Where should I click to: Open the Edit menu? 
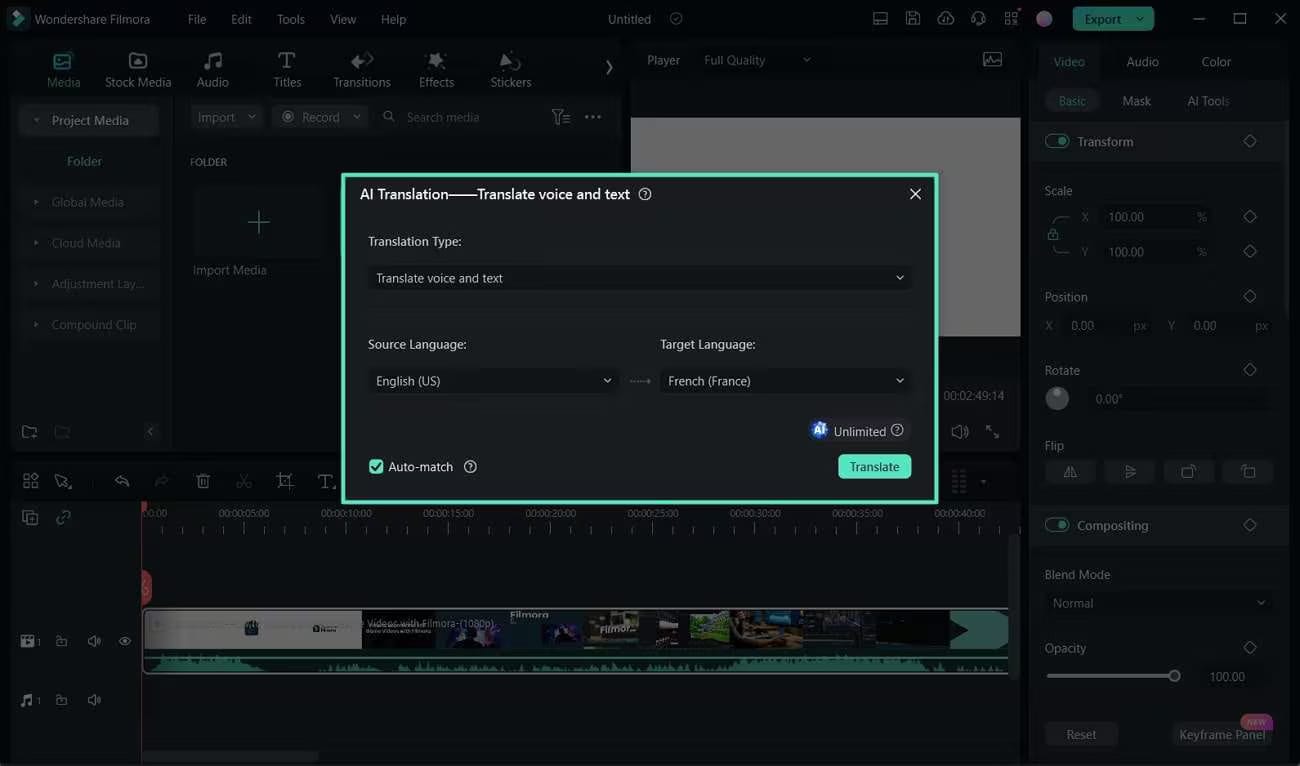tap(241, 19)
